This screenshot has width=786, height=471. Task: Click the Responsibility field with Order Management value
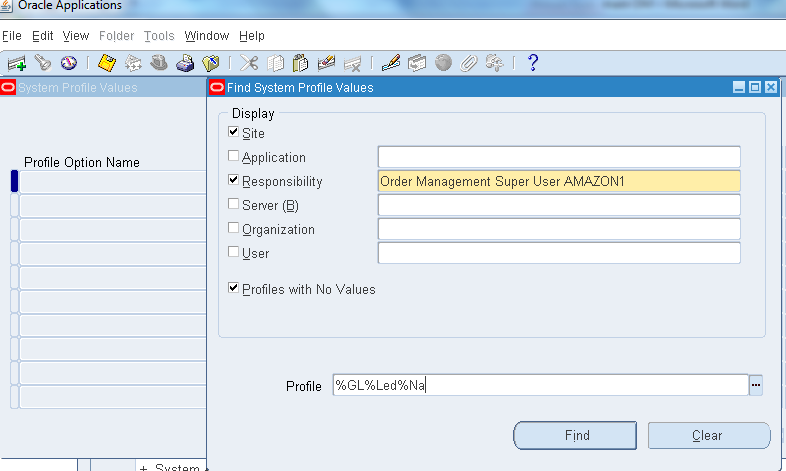coord(559,181)
